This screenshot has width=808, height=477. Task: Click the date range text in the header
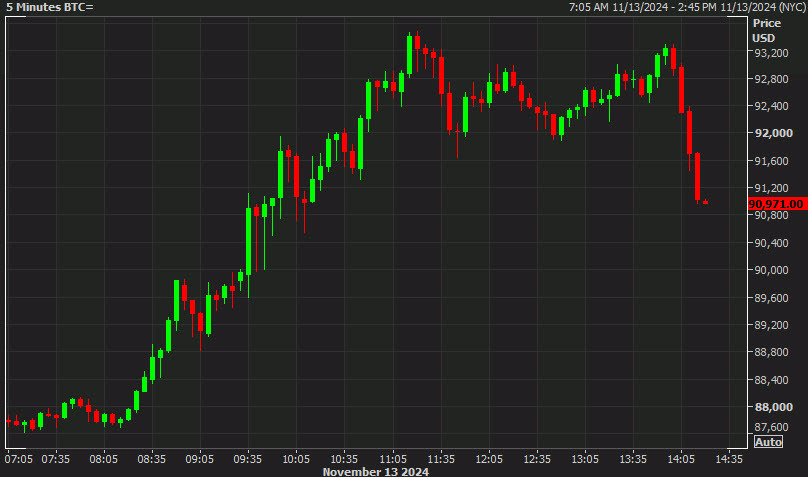point(687,7)
